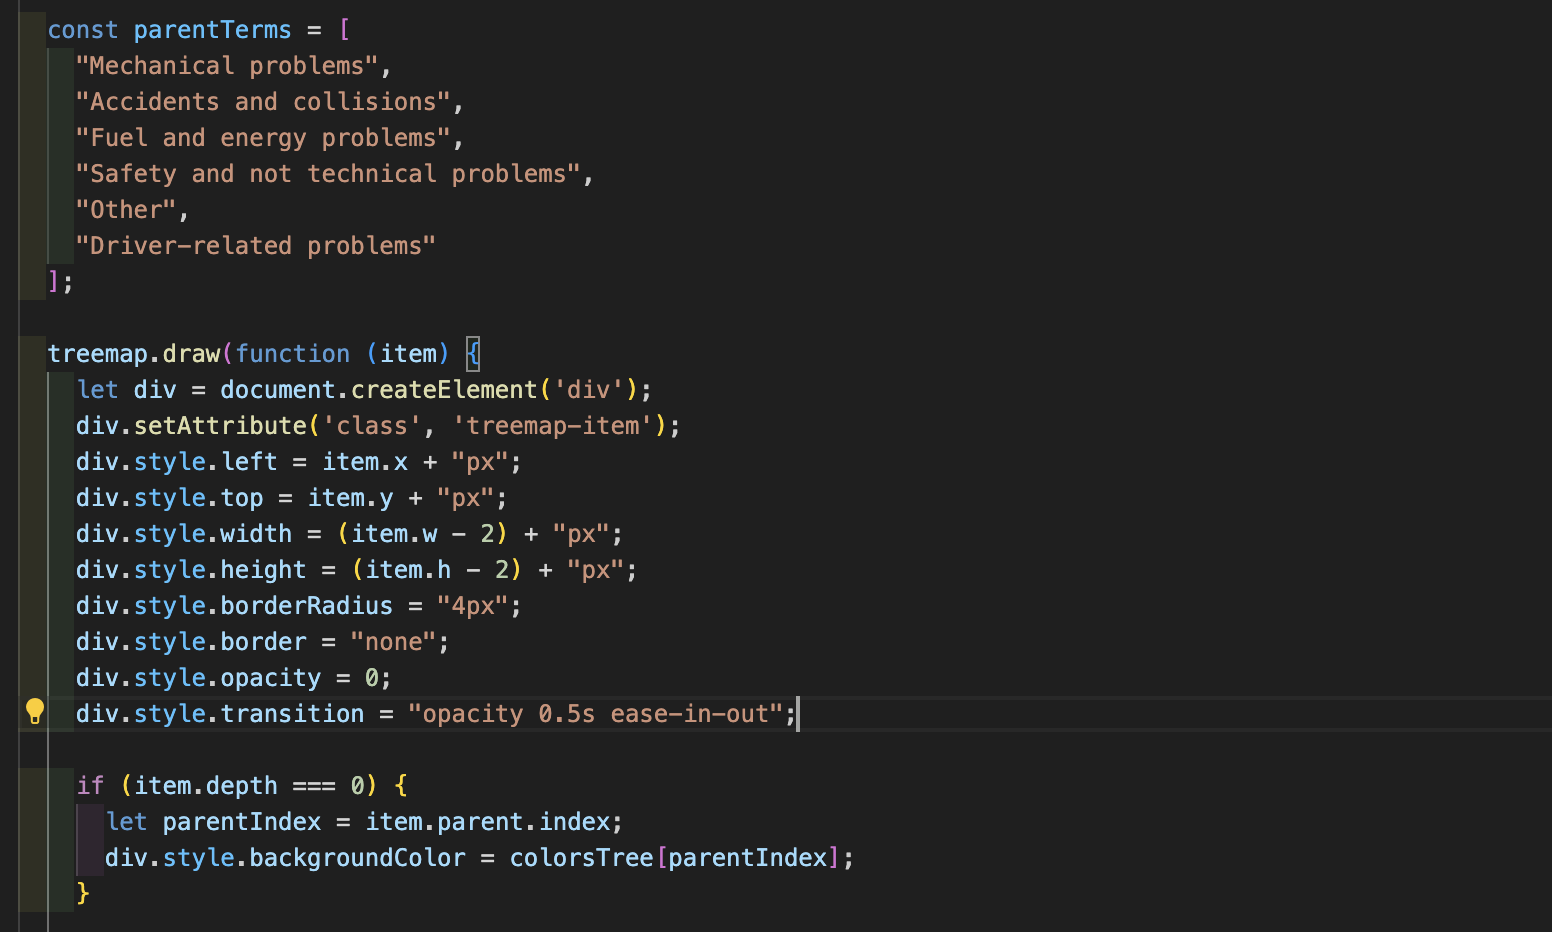Click the function keyword in the draw call
Screen dimensions: 1552x932
point(292,354)
